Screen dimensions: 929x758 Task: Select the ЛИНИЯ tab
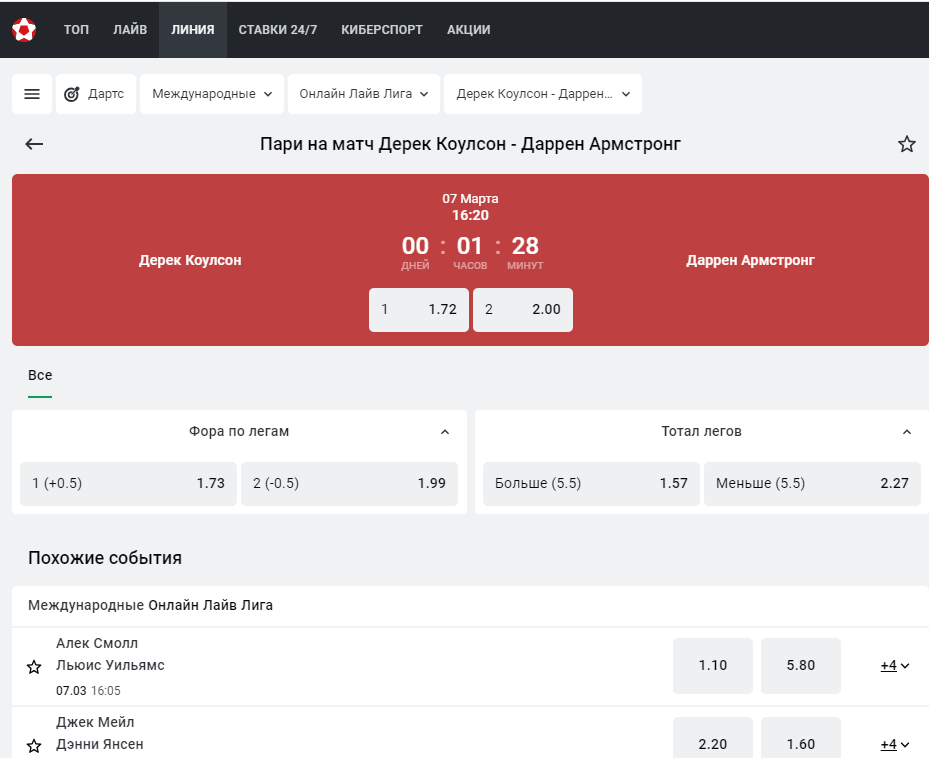193,29
